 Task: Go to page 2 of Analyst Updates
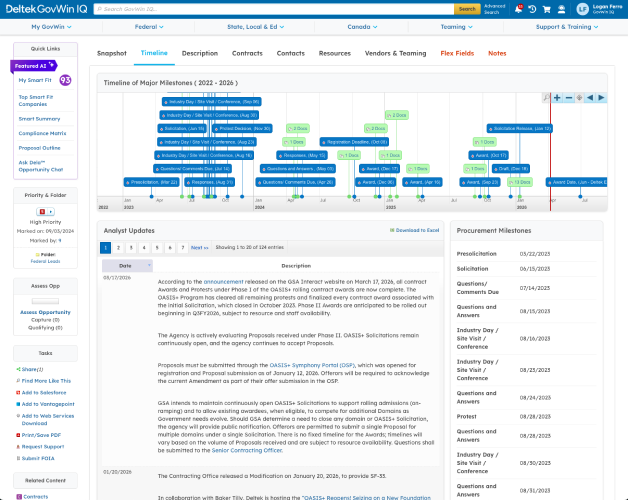tap(118, 248)
